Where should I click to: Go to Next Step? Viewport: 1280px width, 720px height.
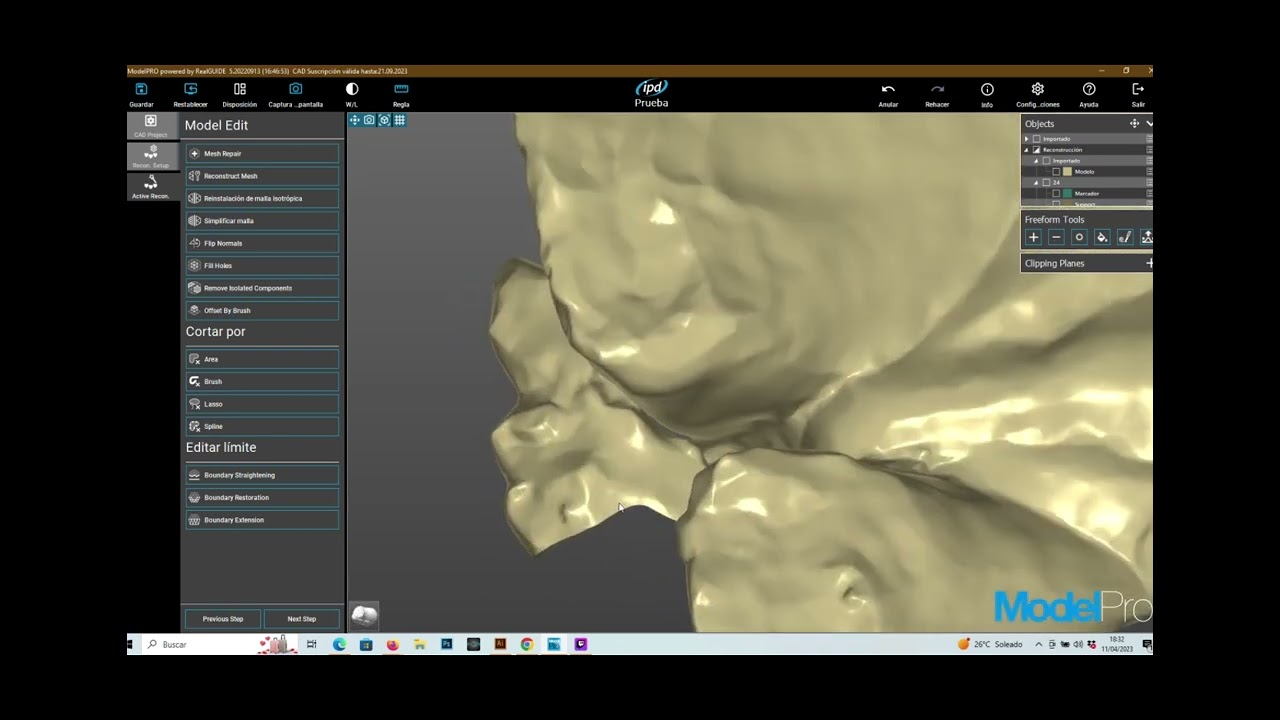click(301, 619)
